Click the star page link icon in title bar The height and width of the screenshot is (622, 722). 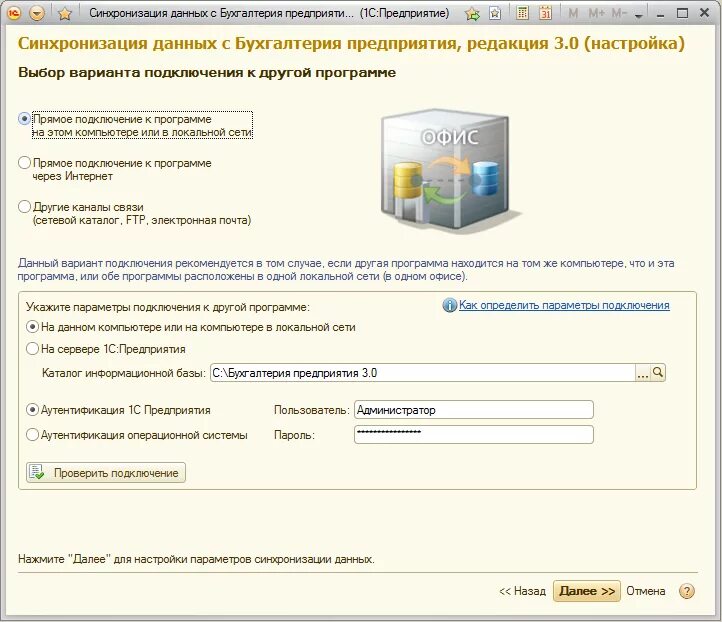[495, 13]
